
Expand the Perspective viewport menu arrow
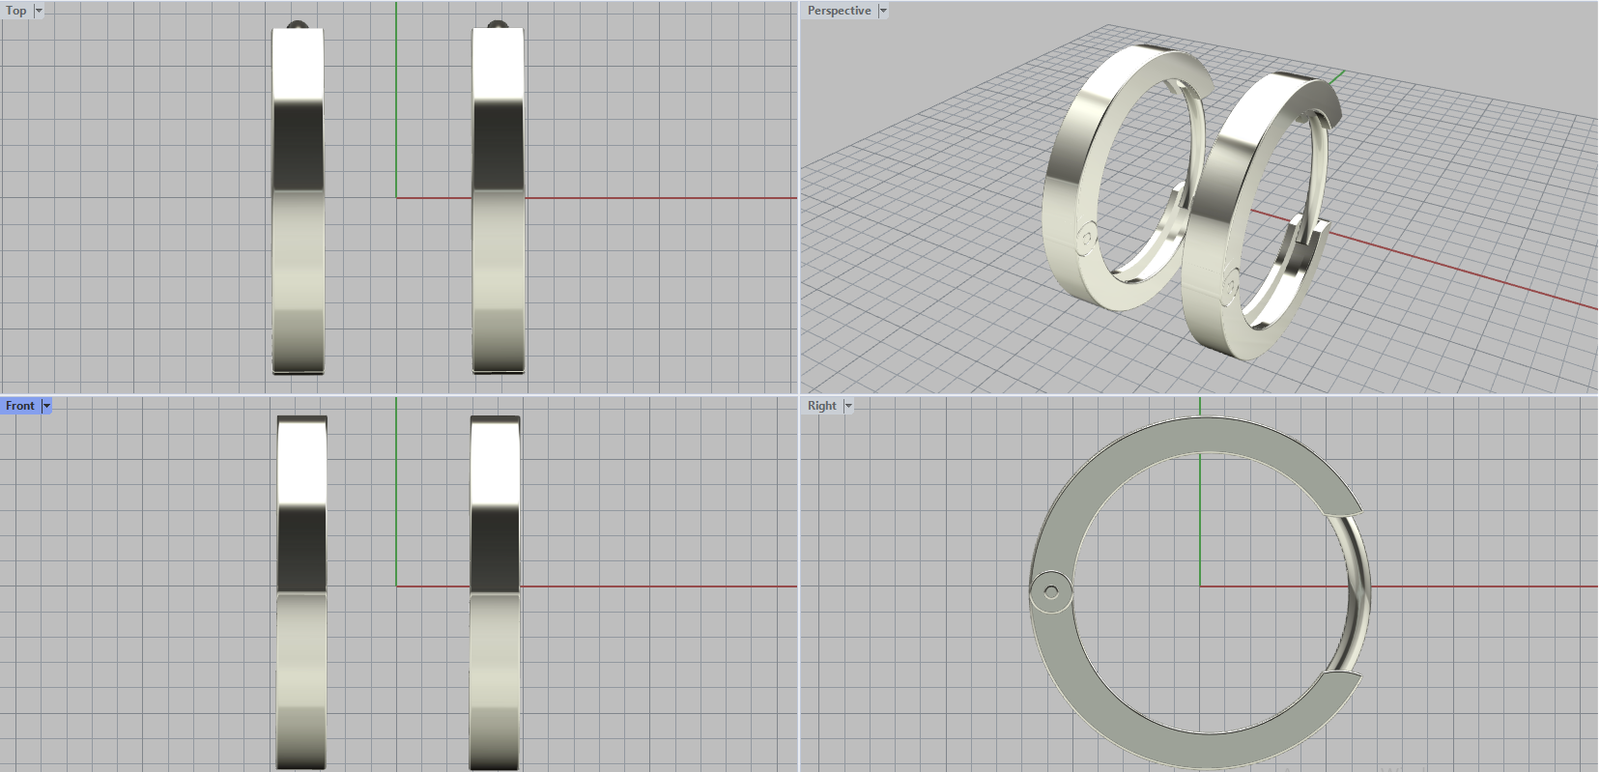pos(883,11)
